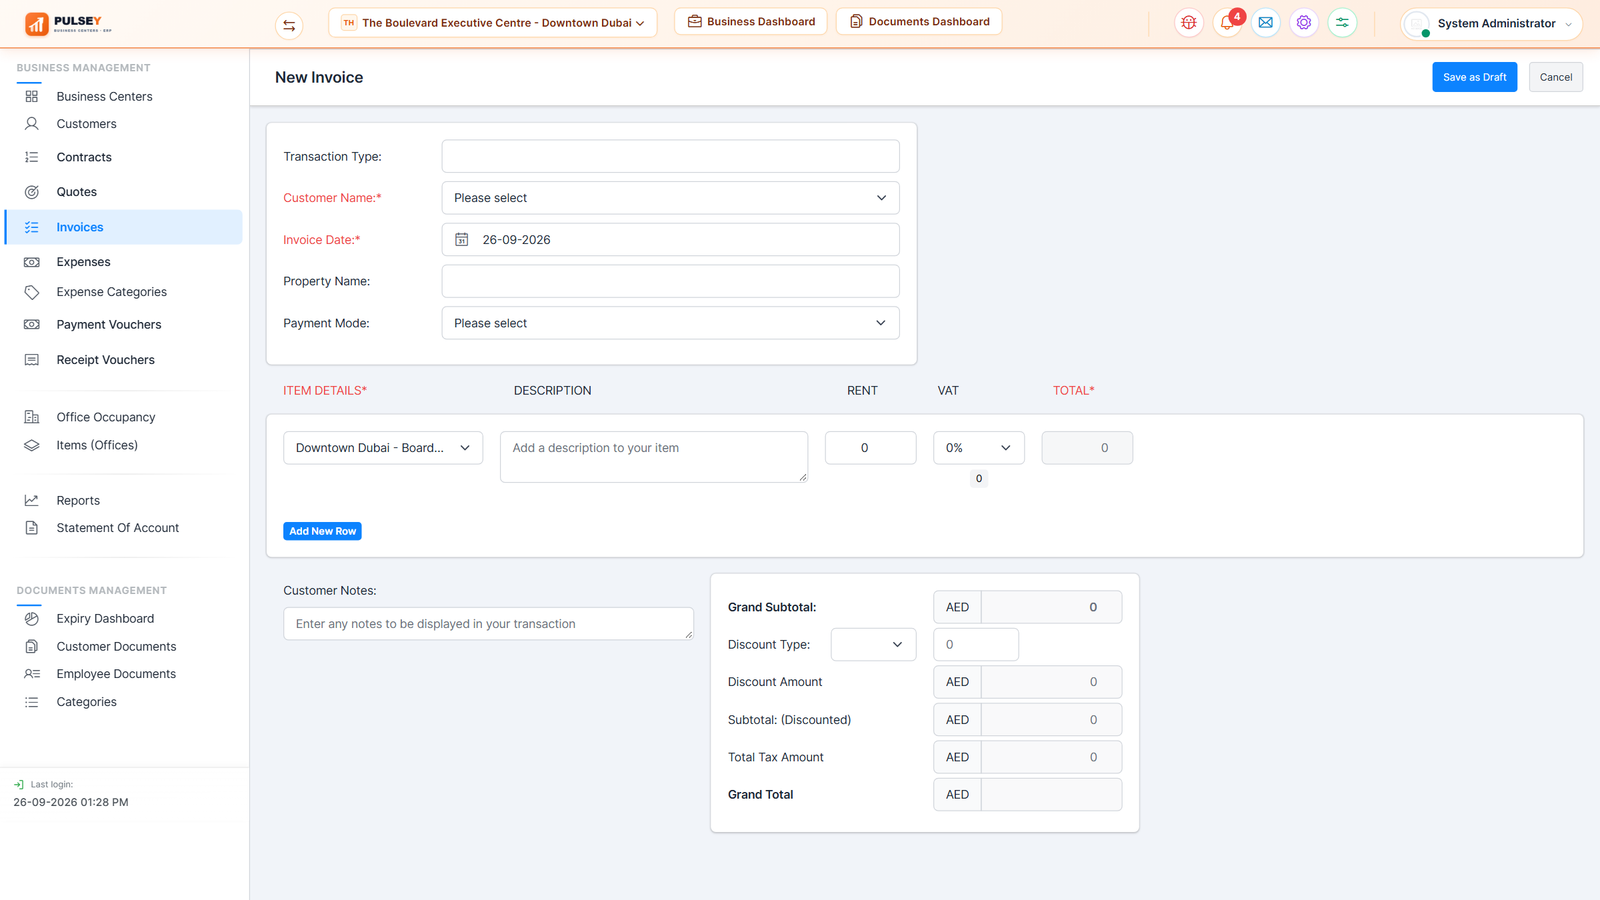
Task: Click the Statement Of Account document icon
Action: (32, 528)
